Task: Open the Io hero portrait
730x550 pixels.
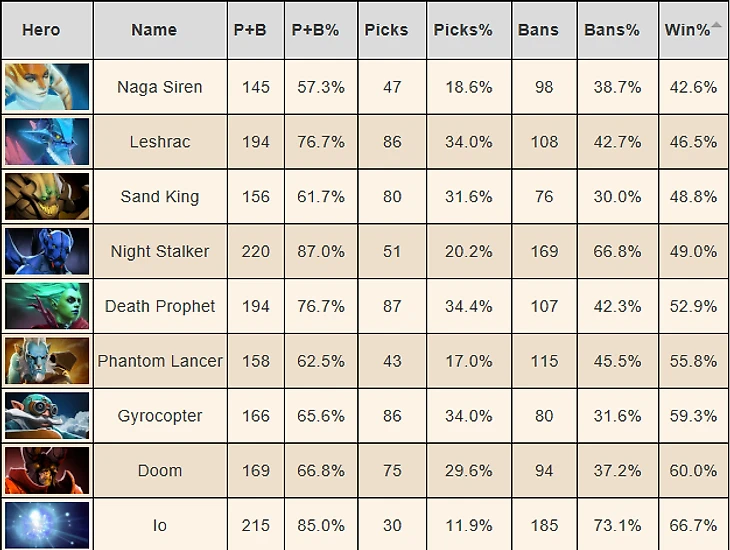Action: tap(47, 525)
